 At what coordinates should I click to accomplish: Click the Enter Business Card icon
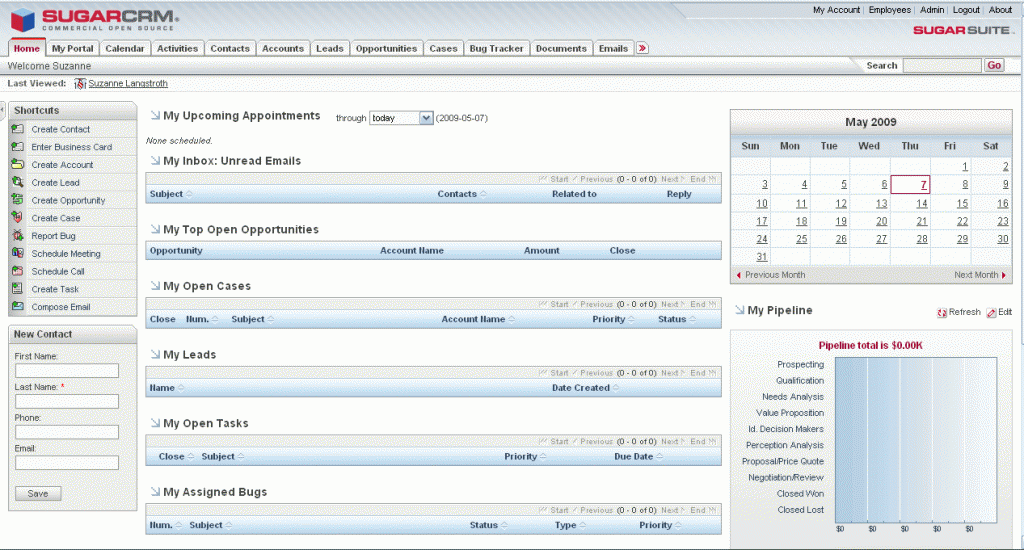(18, 146)
